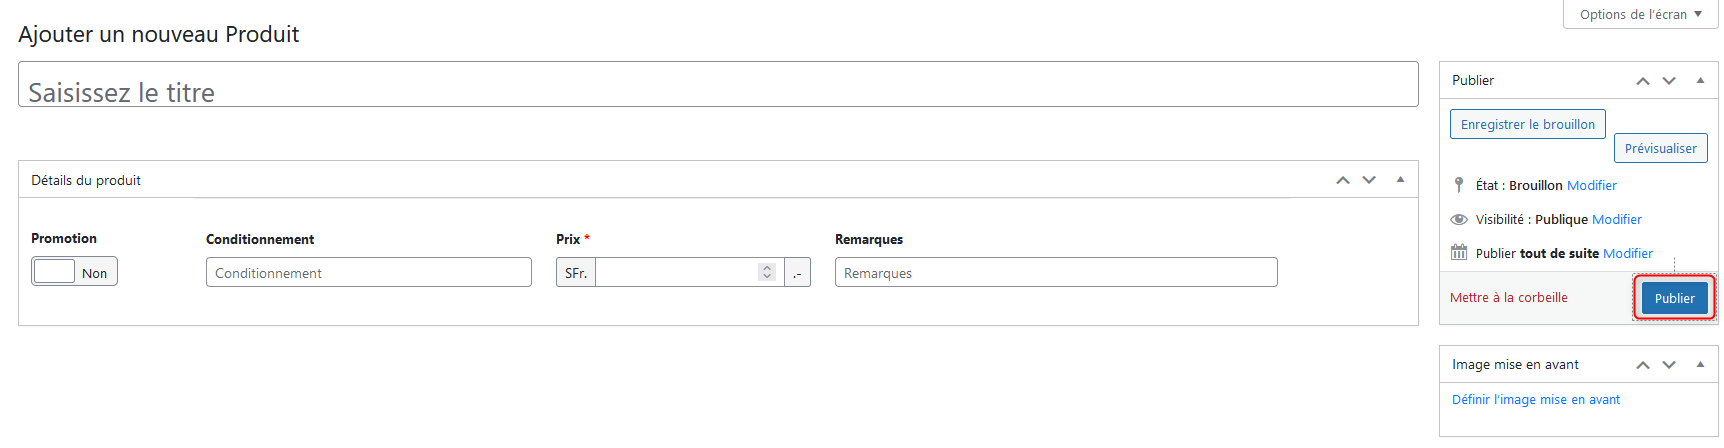Click Définir l'image mise en avant
Image resolution: width=1724 pixels, height=448 pixels.
coord(1535,399)
